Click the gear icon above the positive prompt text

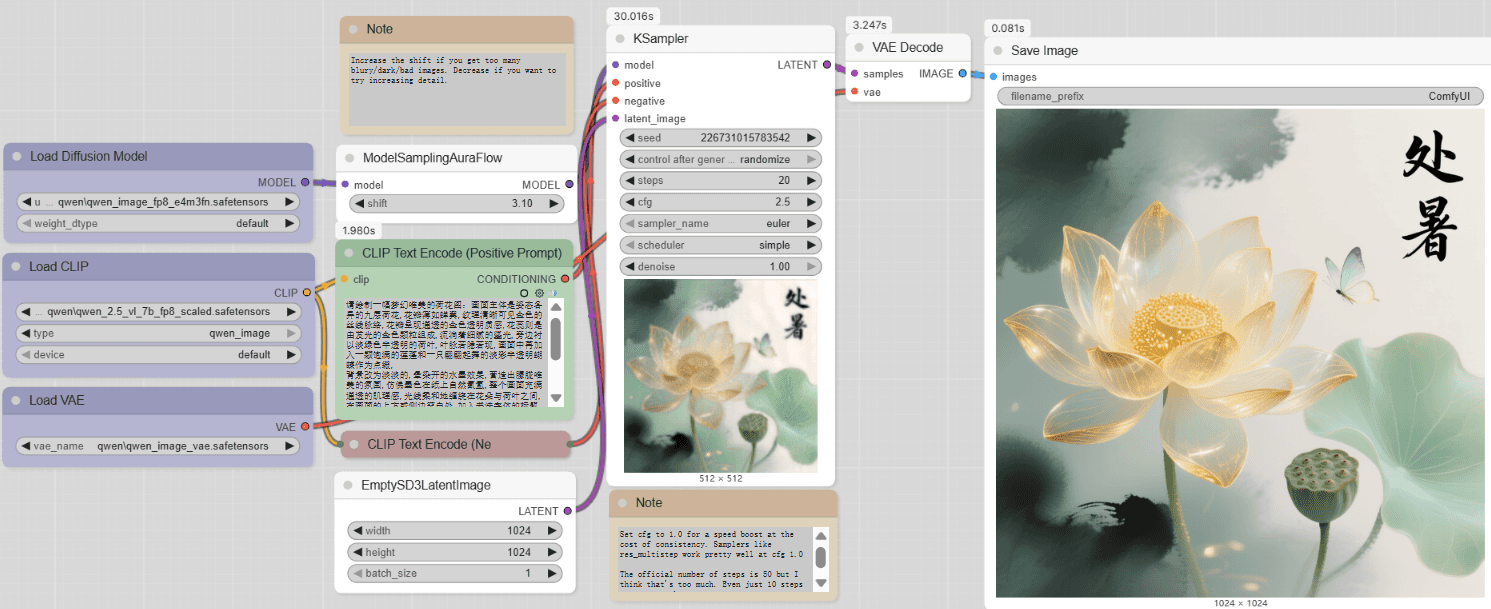[539, 293]
